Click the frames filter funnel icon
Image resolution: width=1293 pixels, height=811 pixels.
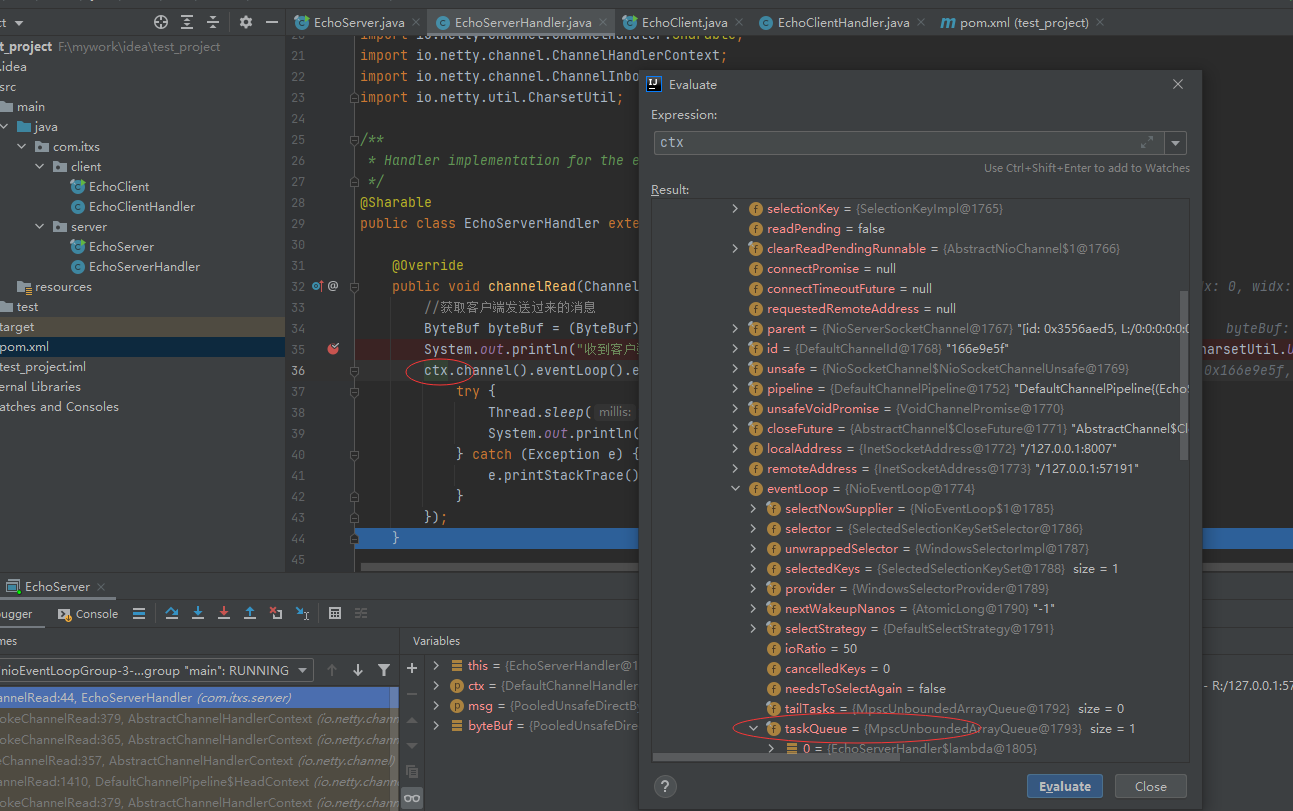point(384,670)
